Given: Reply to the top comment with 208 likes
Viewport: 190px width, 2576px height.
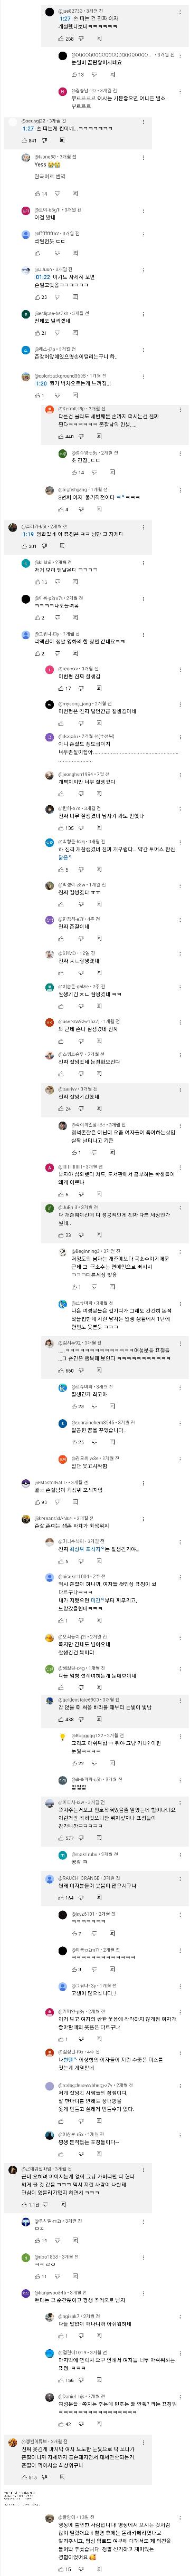Looking at the screenshot, I should pyautogui.click(x=98, y=39).
